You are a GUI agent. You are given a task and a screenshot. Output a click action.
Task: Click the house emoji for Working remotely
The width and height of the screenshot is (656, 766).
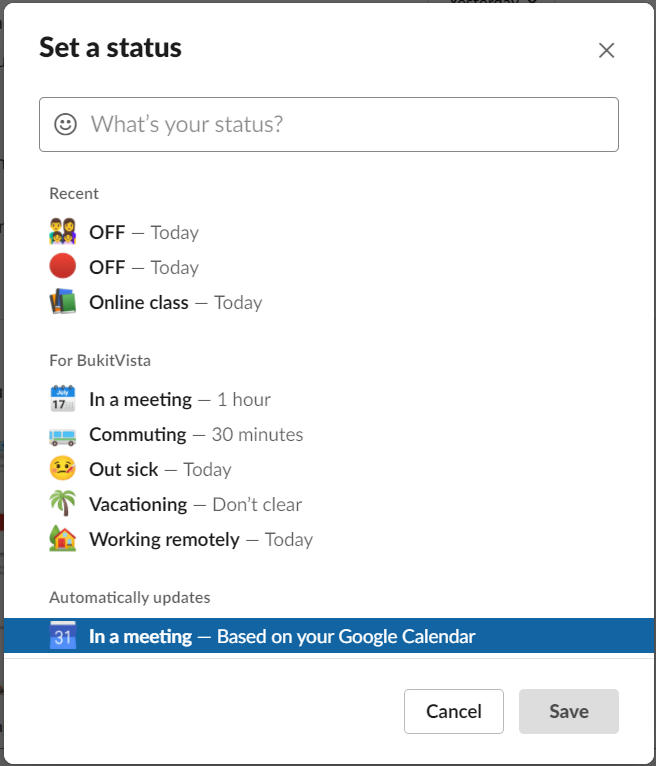point(63,539)
